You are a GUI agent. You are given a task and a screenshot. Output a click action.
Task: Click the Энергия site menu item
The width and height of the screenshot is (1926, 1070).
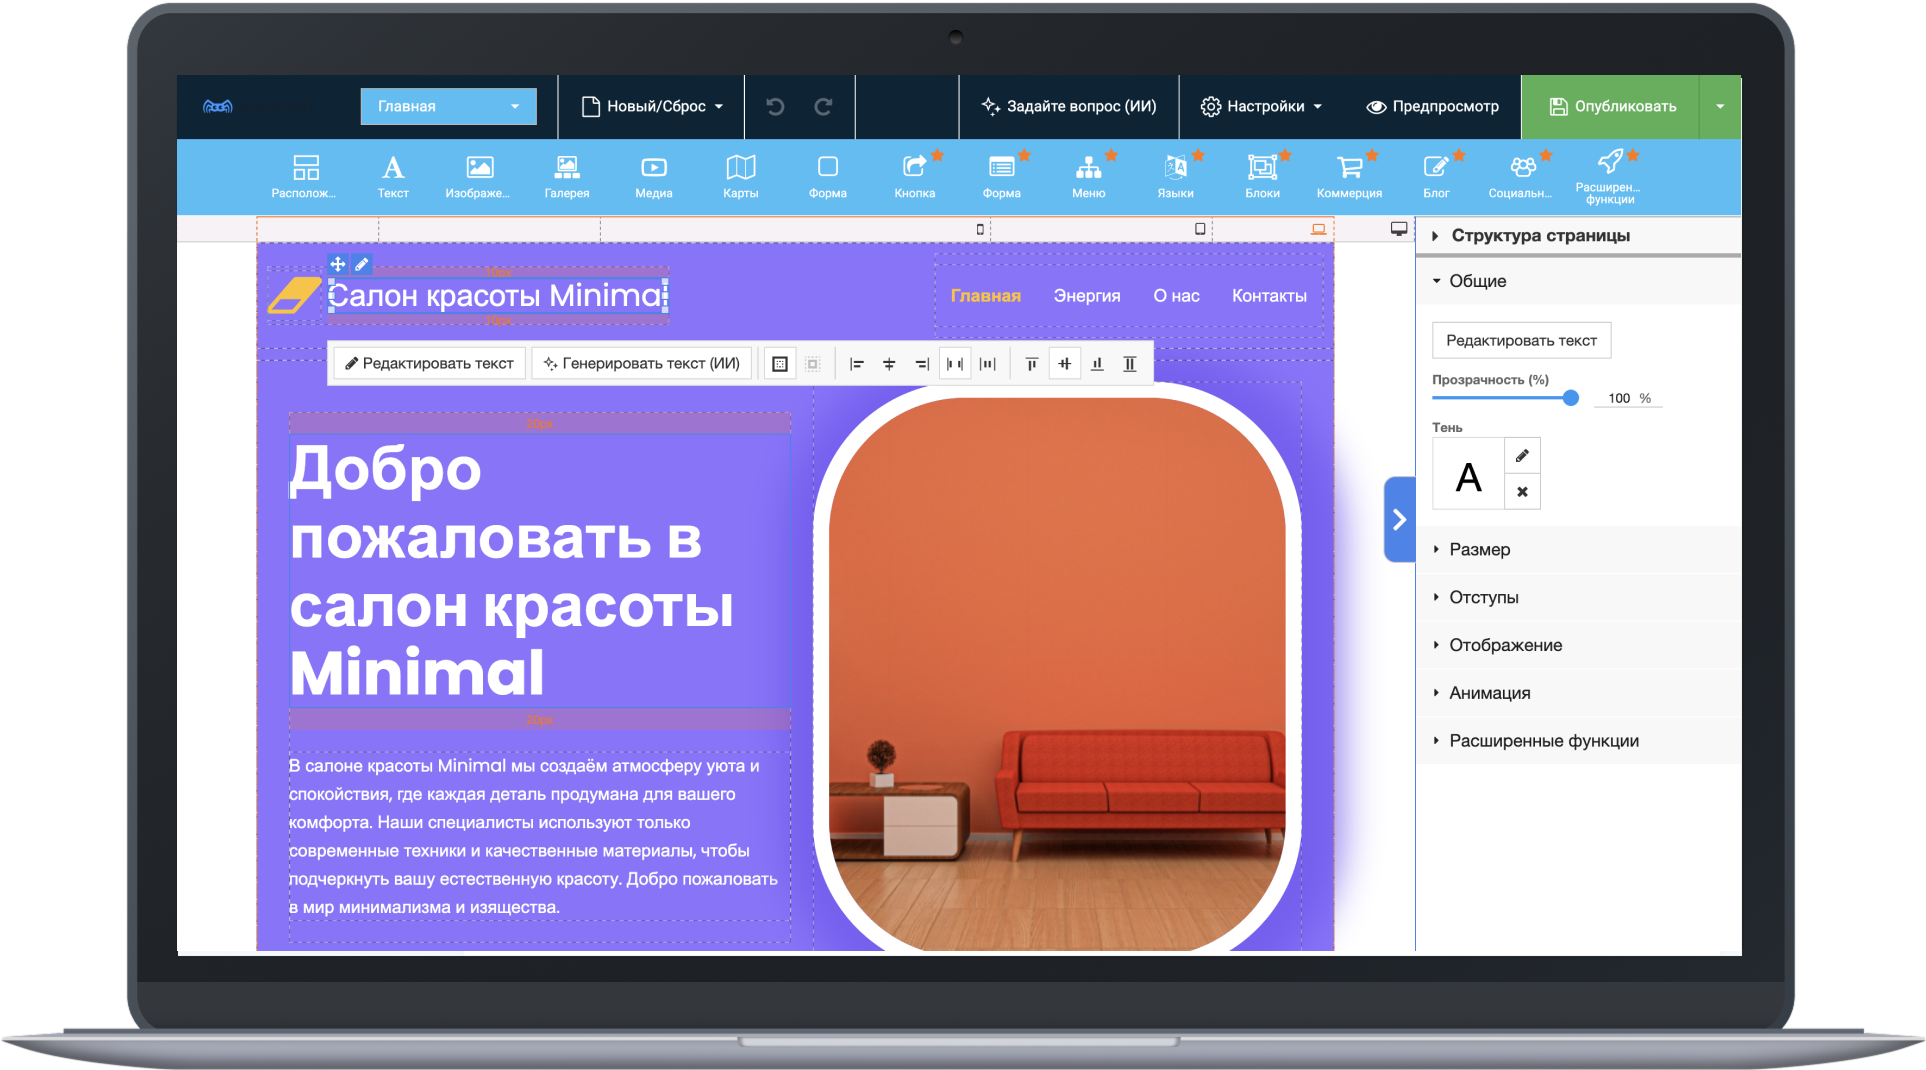(1087, 296)
